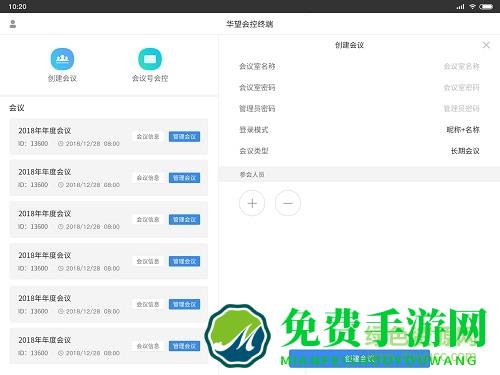This screenshot has width=500, height=375.
Task: Click 管理会议 on the fourth meeting row
Action: point(184,261)
